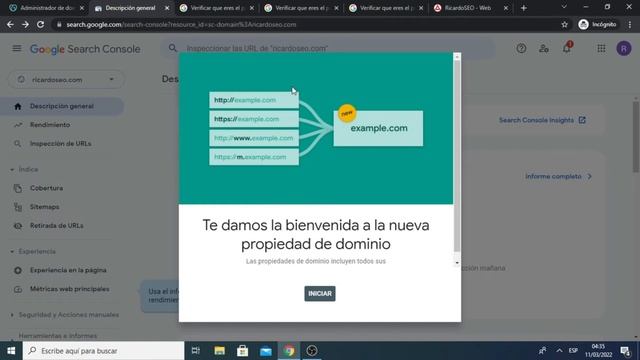Click the browser address bar URL
The height and width of the screenshot is (360, 640).
pyautogui.click(x=181, y=24)
